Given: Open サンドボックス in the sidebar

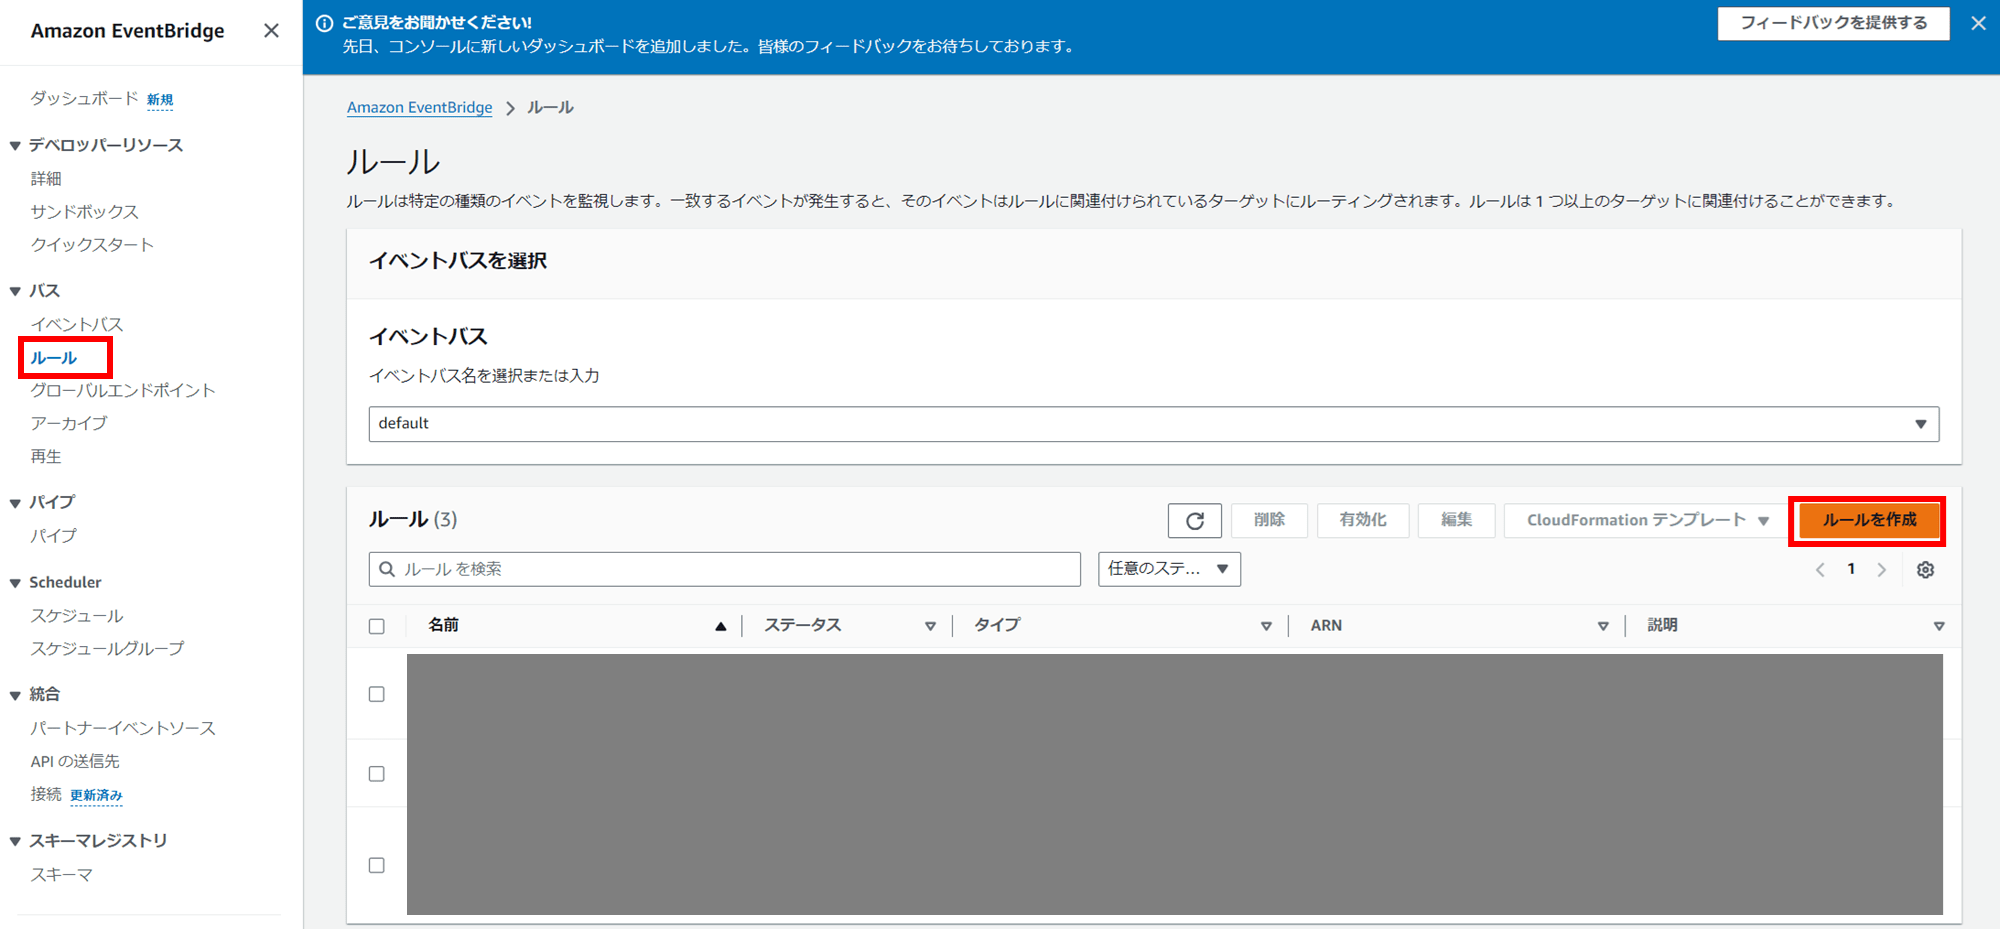Looking at the screenshot, I should click(x=84, y=212).
